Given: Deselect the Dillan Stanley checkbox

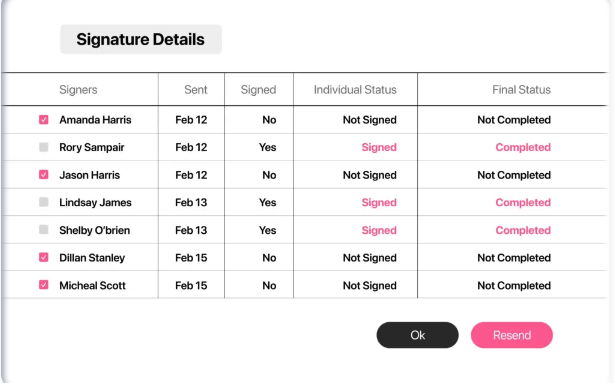Looking at the screenshot, I should tap(43, 257).
